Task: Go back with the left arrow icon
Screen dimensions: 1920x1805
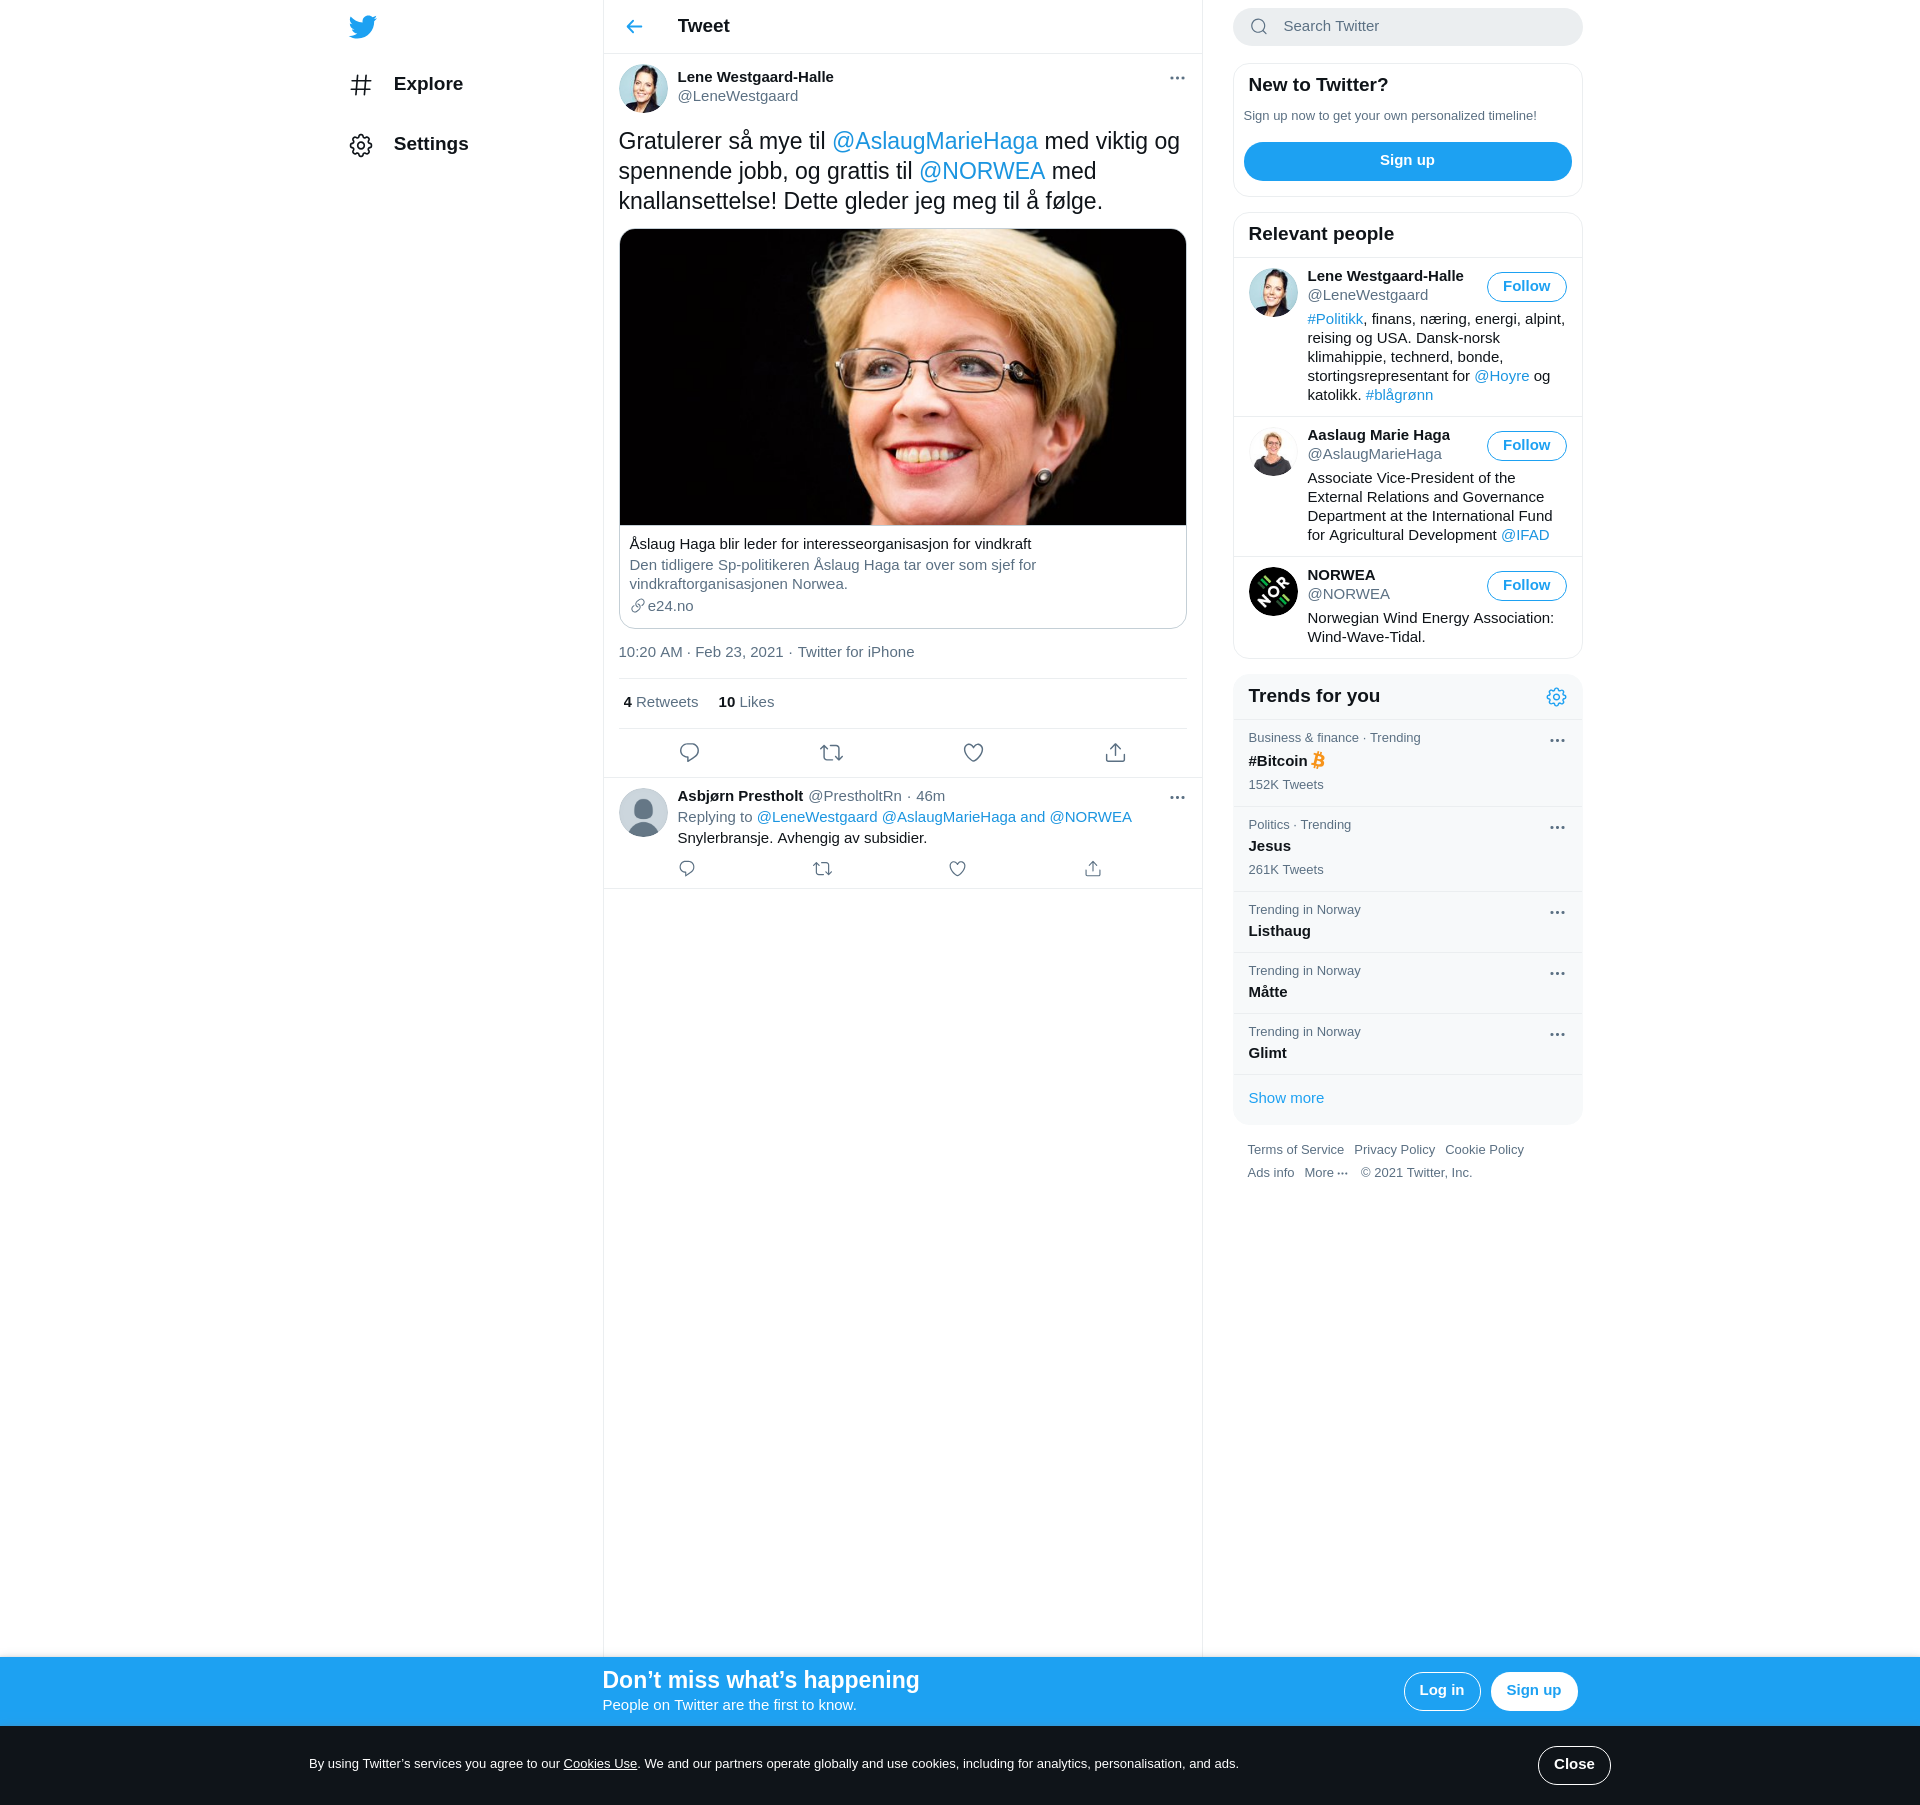Action: click(634, 27)
